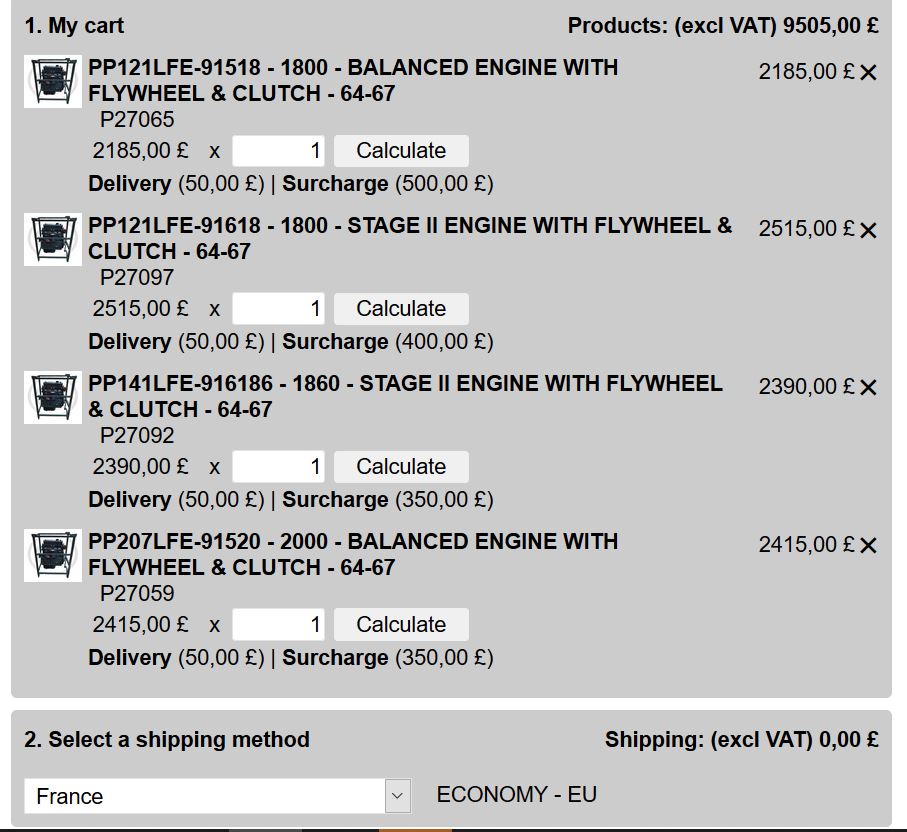Screen dimensions: 907x832
Task: Open PP141LFE-916186 engine thumbnail image
Action: [53, 397]
